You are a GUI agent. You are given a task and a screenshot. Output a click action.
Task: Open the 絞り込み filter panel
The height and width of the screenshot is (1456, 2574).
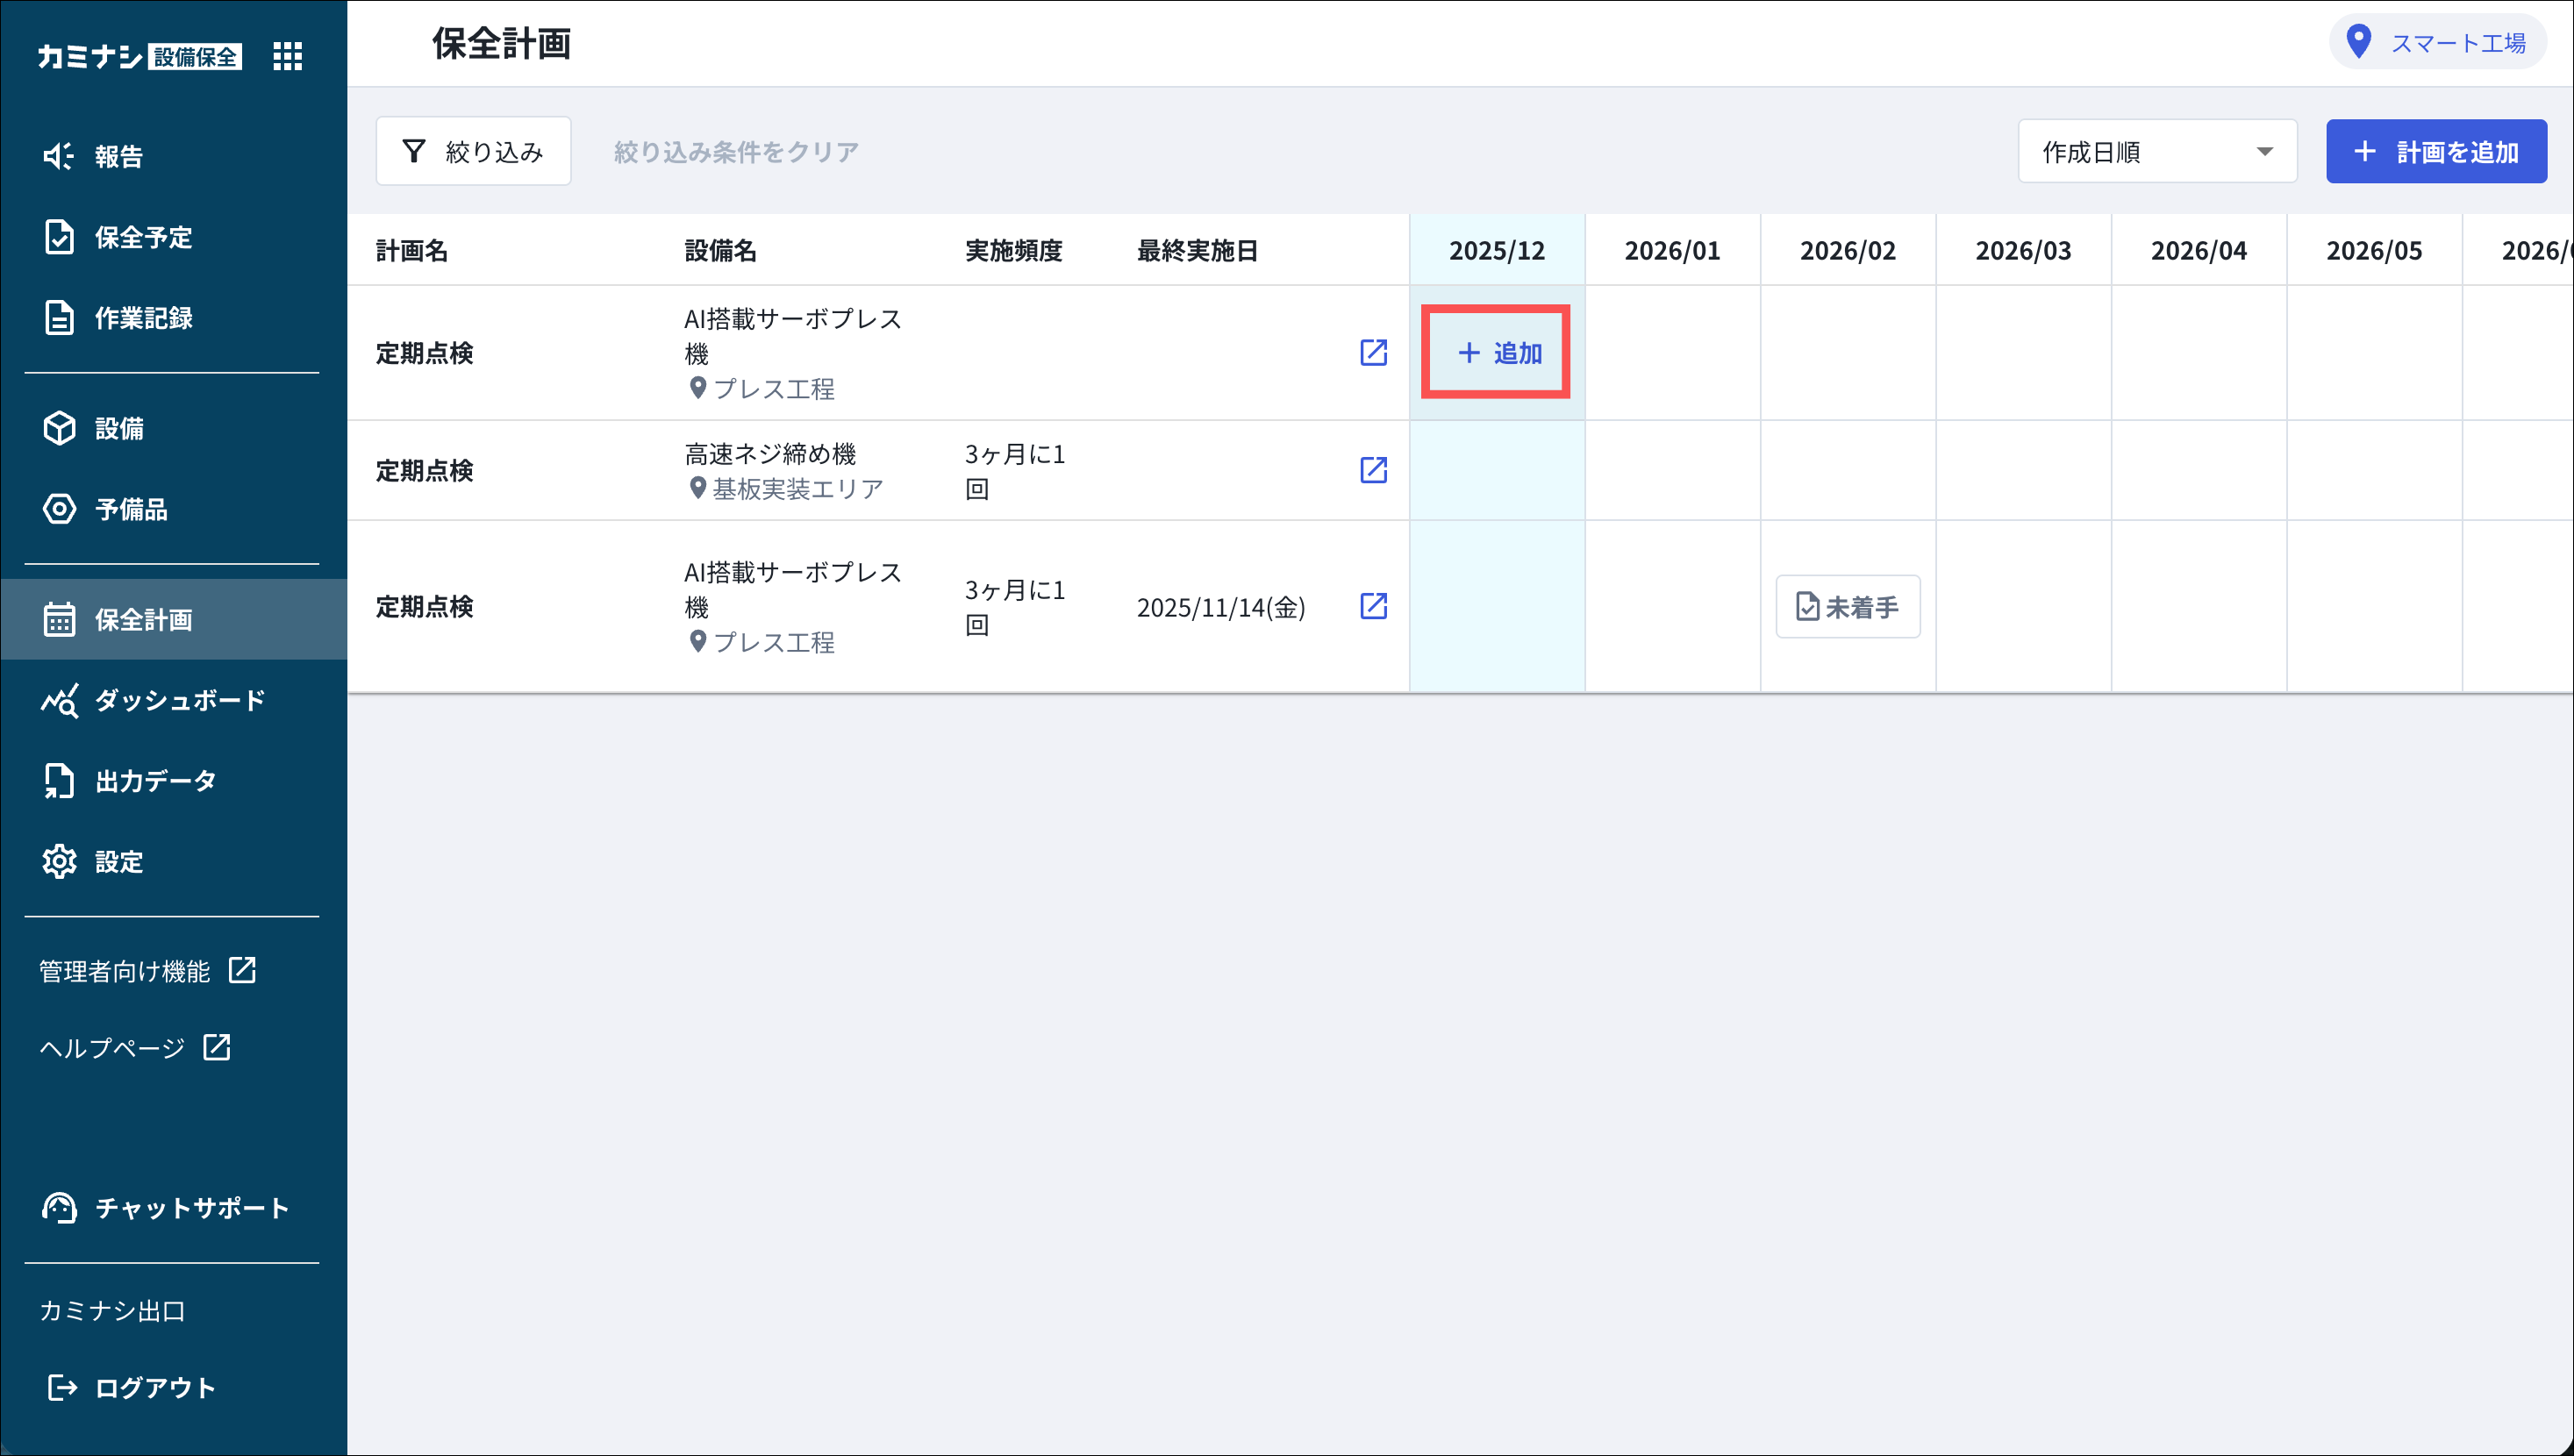tap(473, 152)
